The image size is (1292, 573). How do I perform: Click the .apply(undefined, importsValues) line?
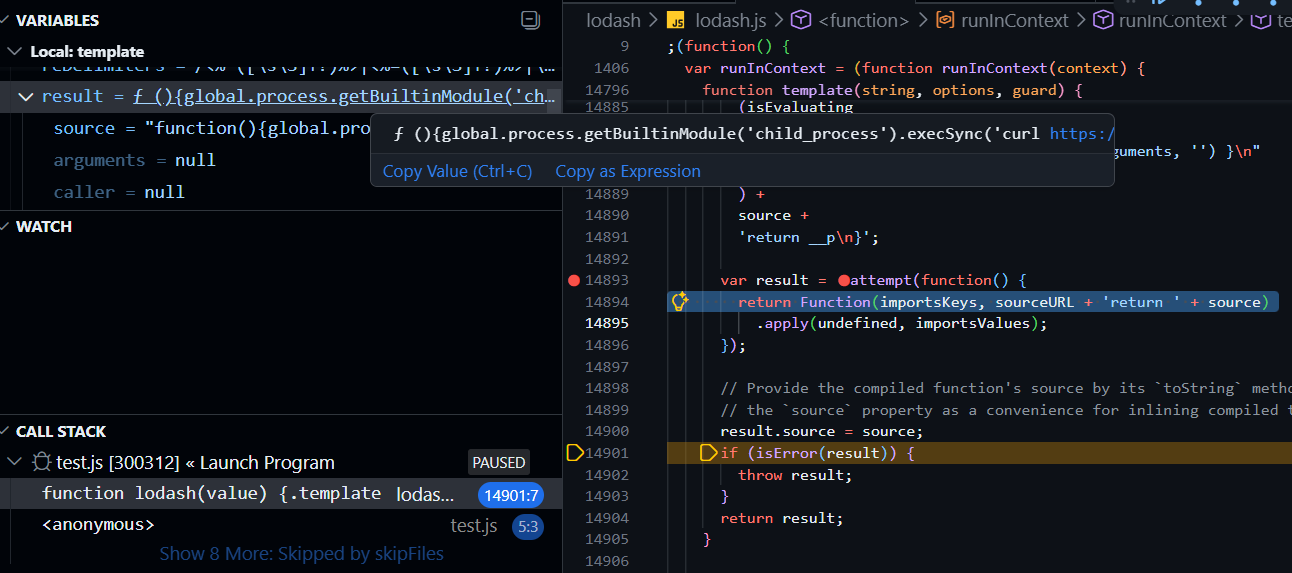(901, 323)
